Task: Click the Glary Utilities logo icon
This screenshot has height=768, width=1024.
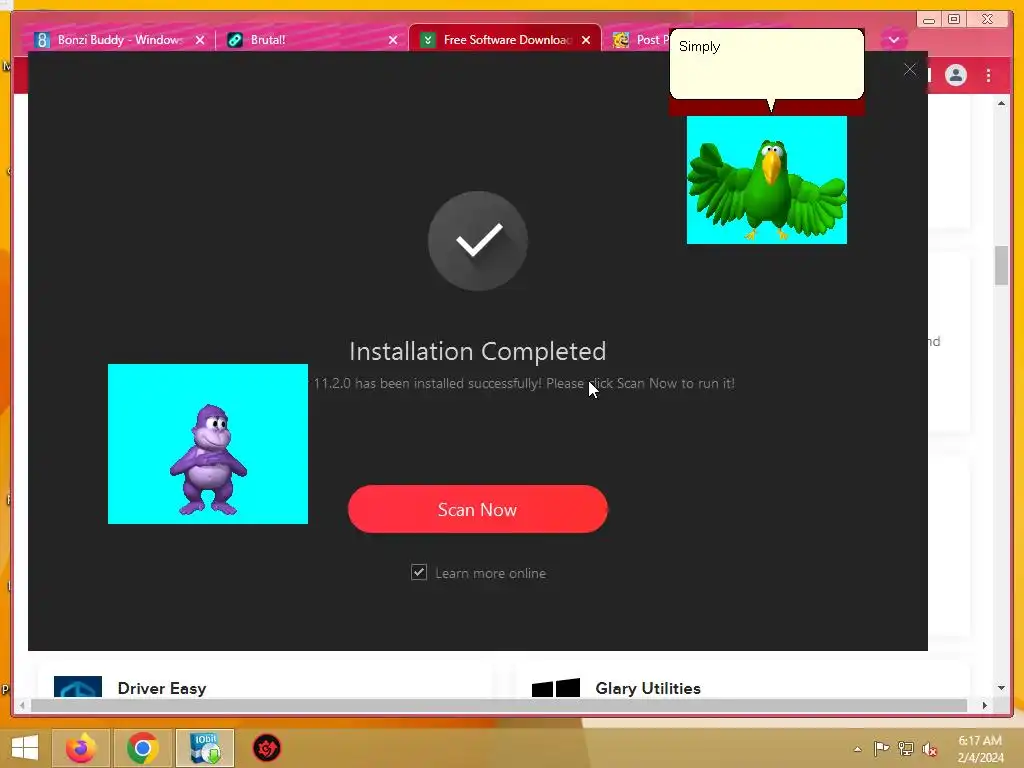Action: (556, 688)
